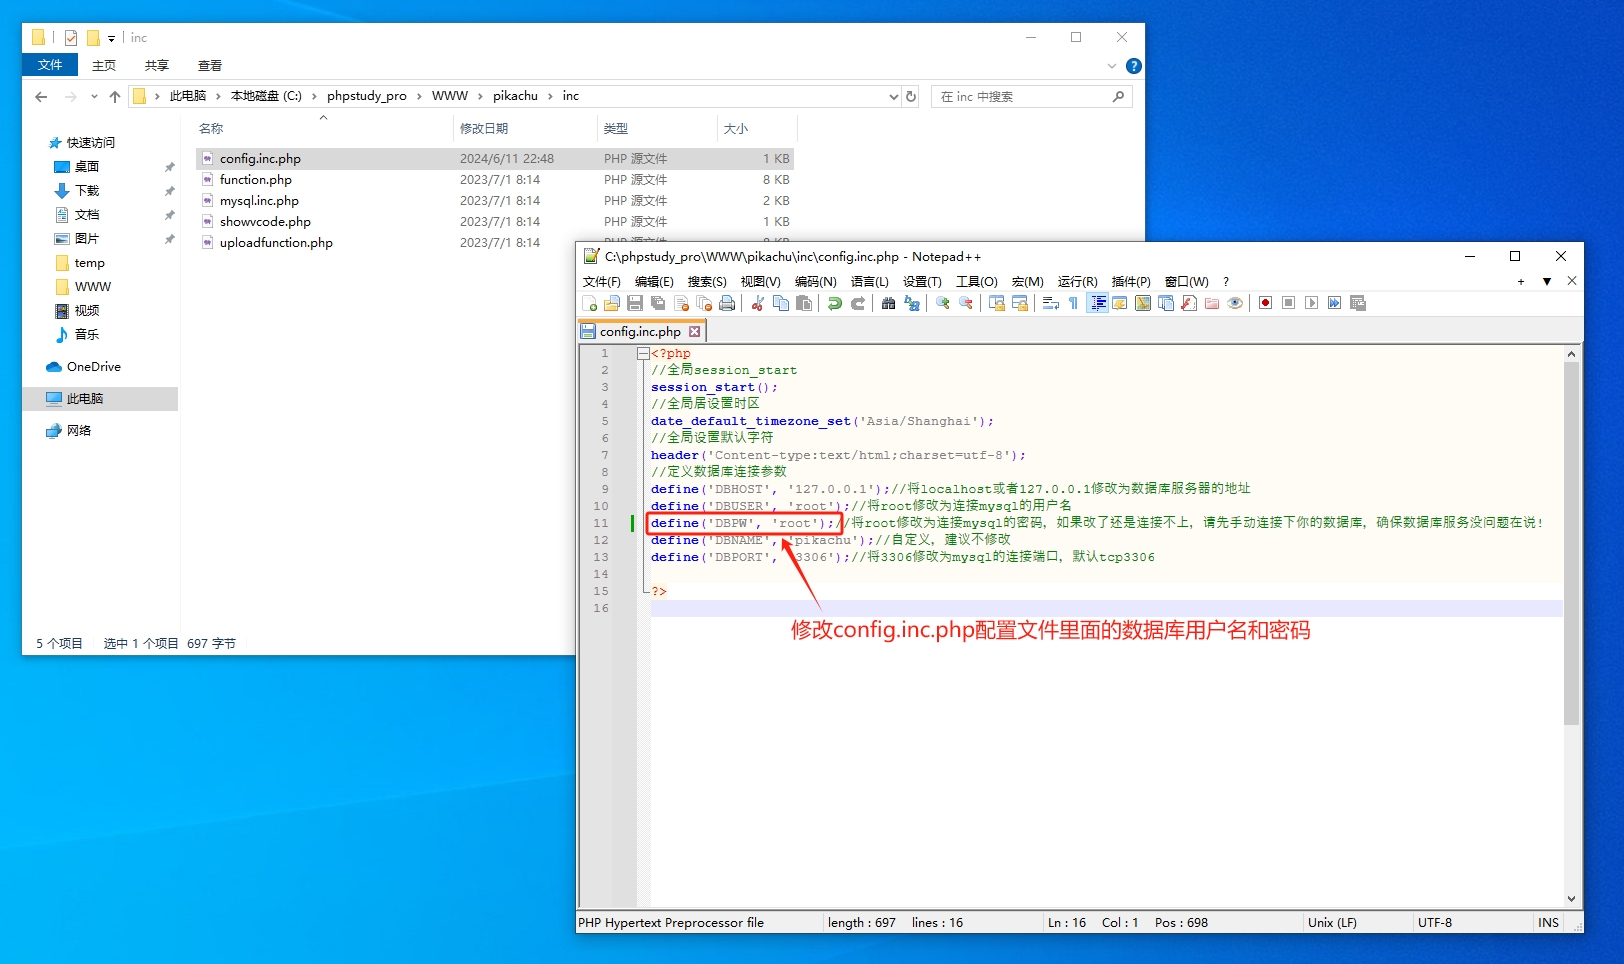Click the Function List icon in Notepad++
The image size is (1624, 964).
pyautogui.click(x=1189, y=303)
